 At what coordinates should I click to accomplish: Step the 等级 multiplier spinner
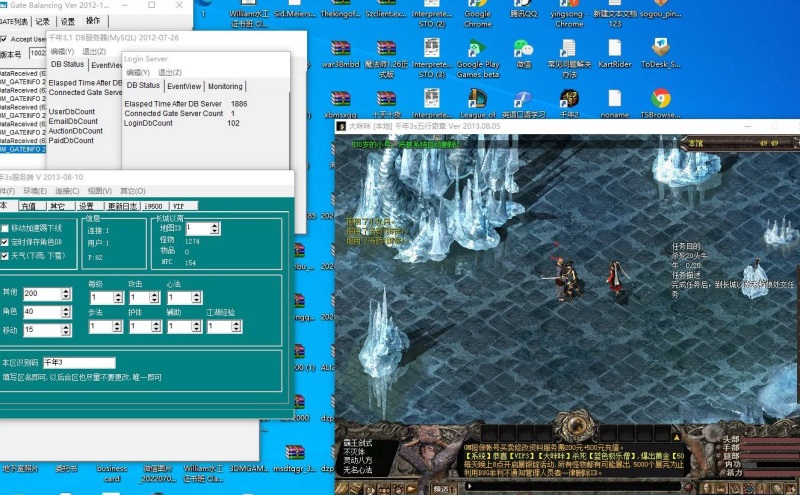tap(118, 297)
